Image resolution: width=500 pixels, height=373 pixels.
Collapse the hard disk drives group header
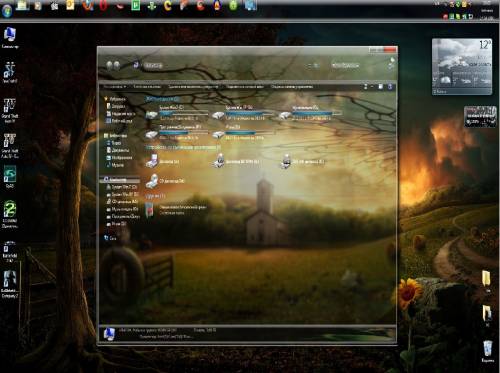click(x=162, y=99)
